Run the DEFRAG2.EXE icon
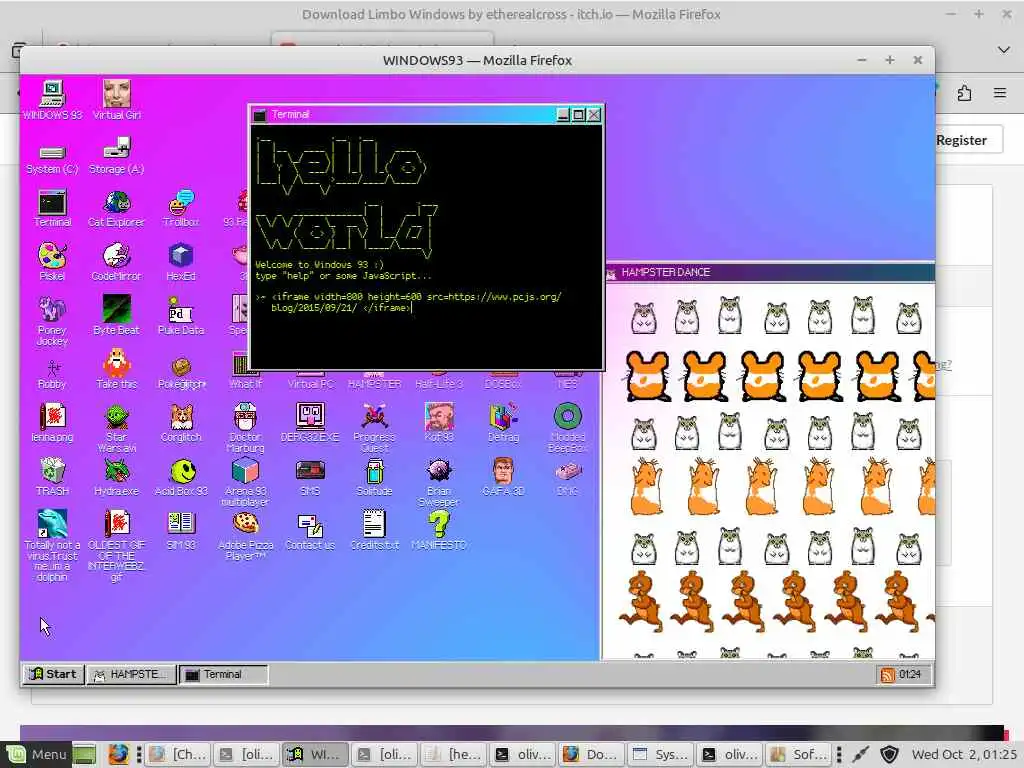 pos(310,423)
